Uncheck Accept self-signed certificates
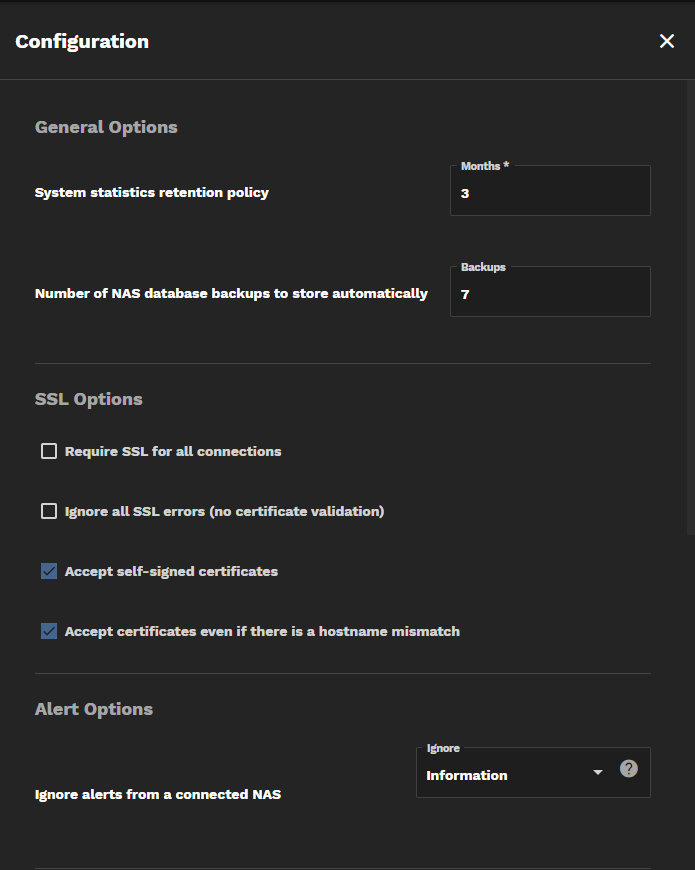This screenshot has height=870, width=695. tap(49, 571)
